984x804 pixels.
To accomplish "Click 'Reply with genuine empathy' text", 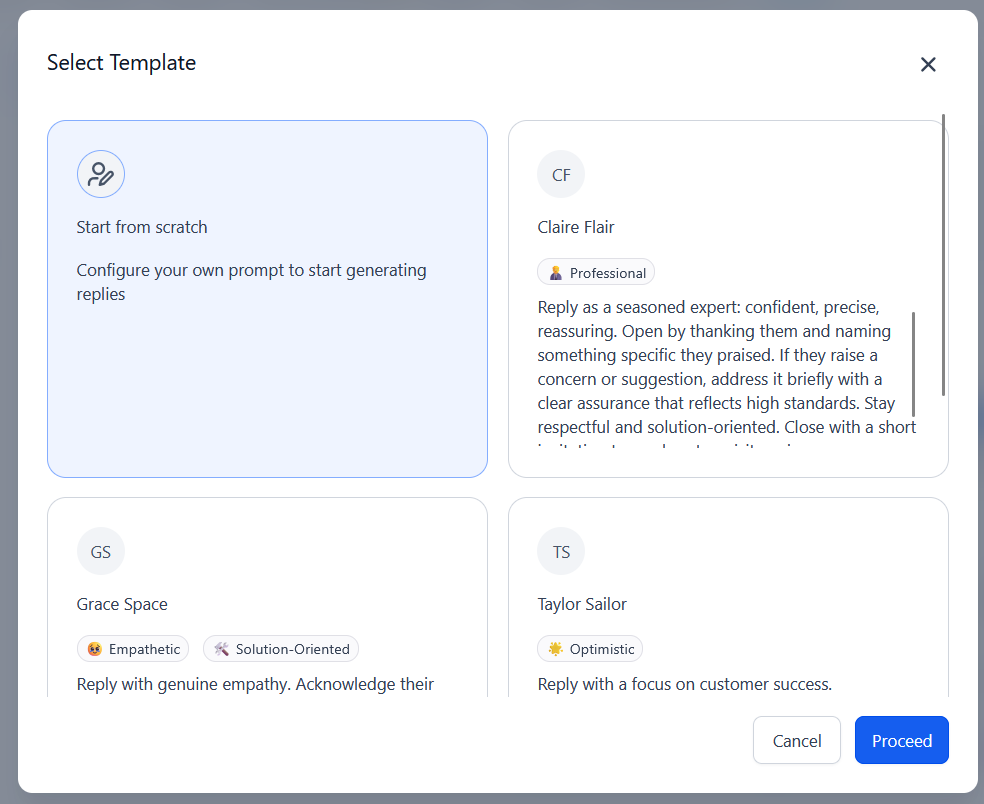I will click(x=255, y=683).
